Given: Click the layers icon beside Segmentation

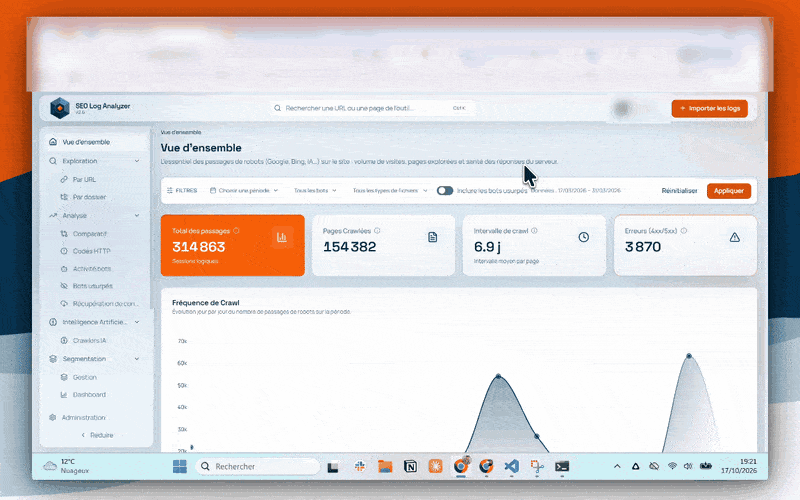Looking at the screenshot, I should coord(53,359).
